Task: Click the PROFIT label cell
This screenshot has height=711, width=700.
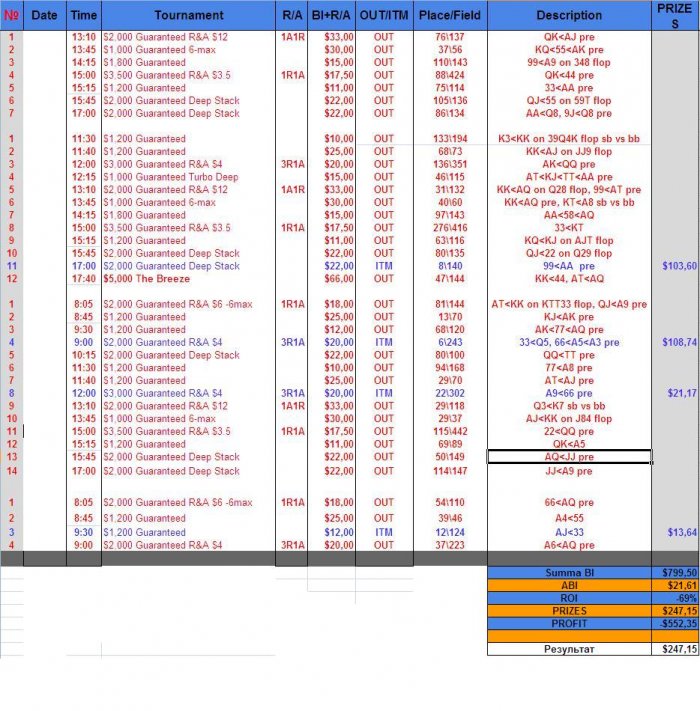Action: 569,623
